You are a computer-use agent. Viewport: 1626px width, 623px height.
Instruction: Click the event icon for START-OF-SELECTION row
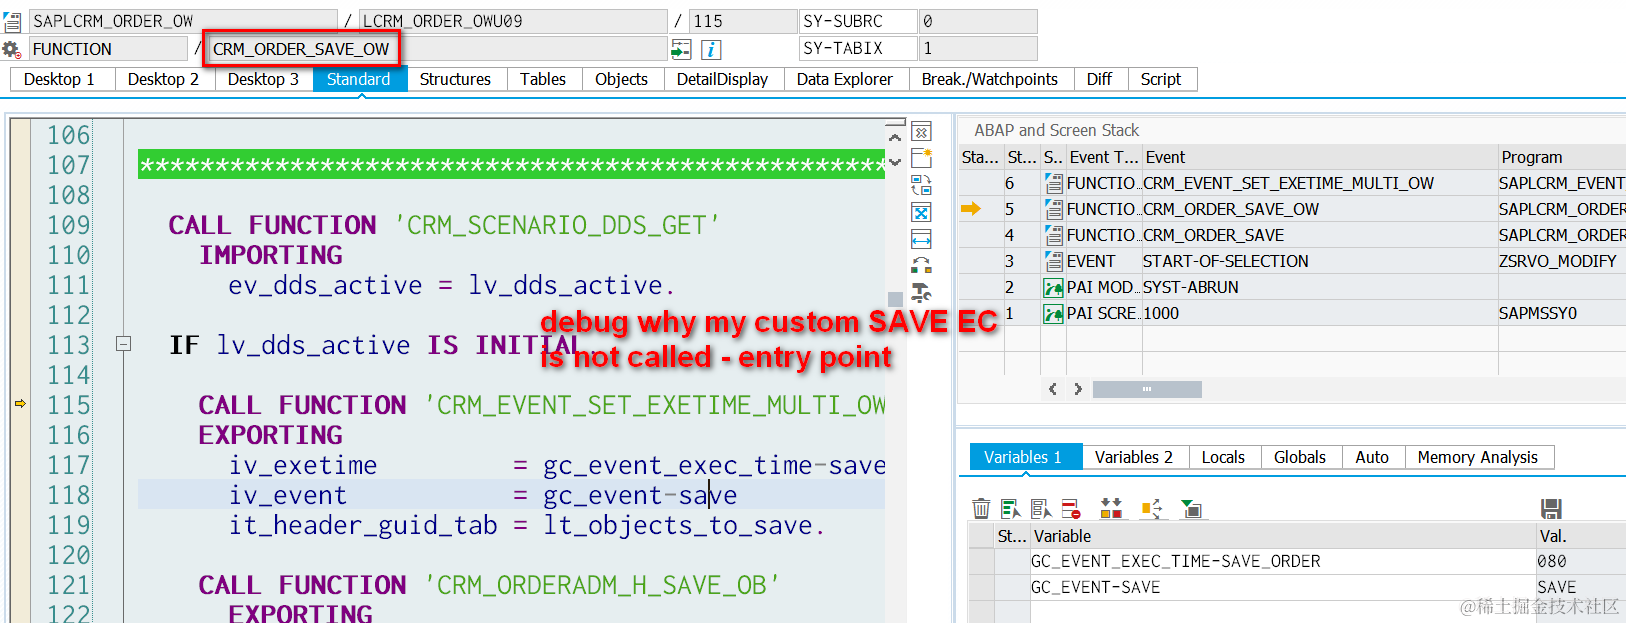(1053, 261)
